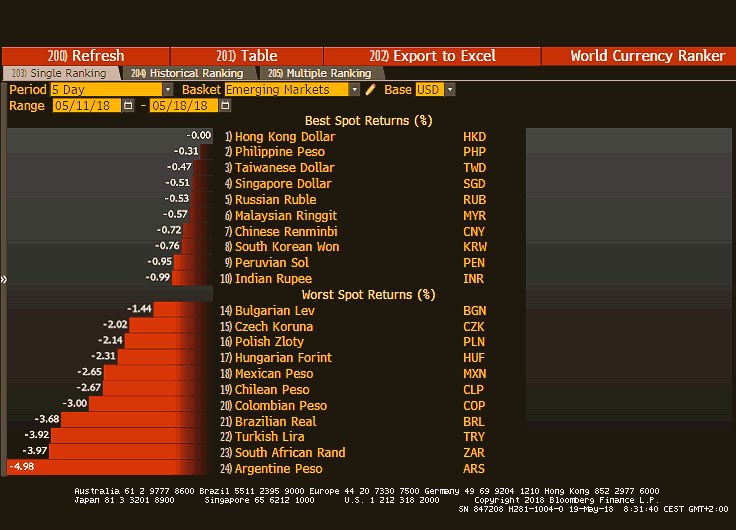Select 1) Hong Kong Dollar
736x530 pixels.
coord(280,137)
